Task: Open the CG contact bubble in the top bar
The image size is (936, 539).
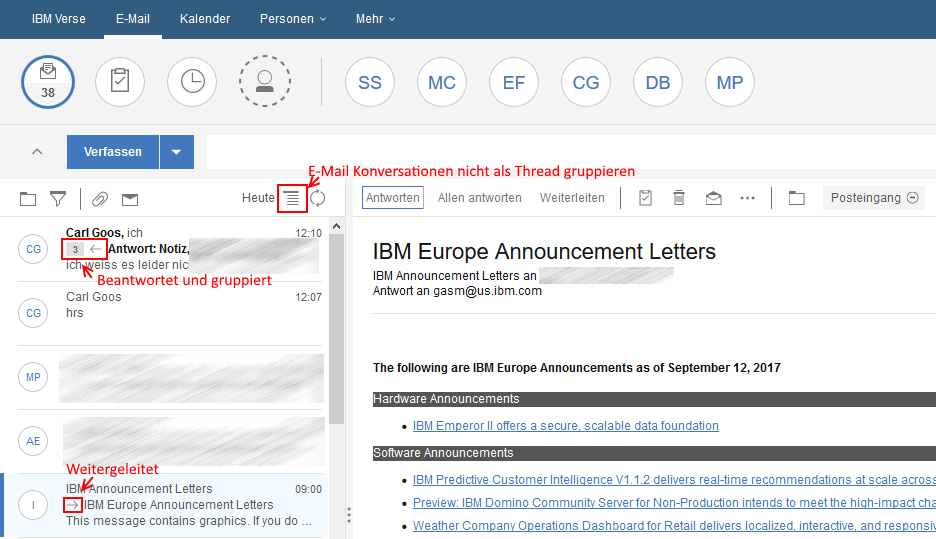Action: pos(586,82)
